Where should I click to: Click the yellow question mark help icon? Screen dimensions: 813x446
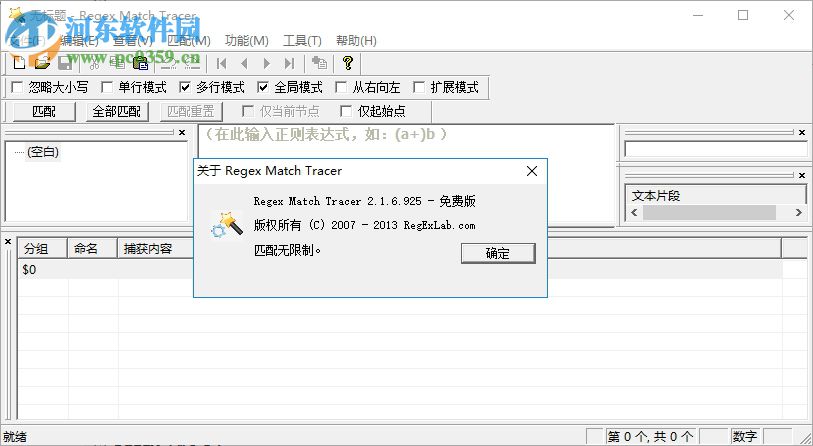[348, 63]
